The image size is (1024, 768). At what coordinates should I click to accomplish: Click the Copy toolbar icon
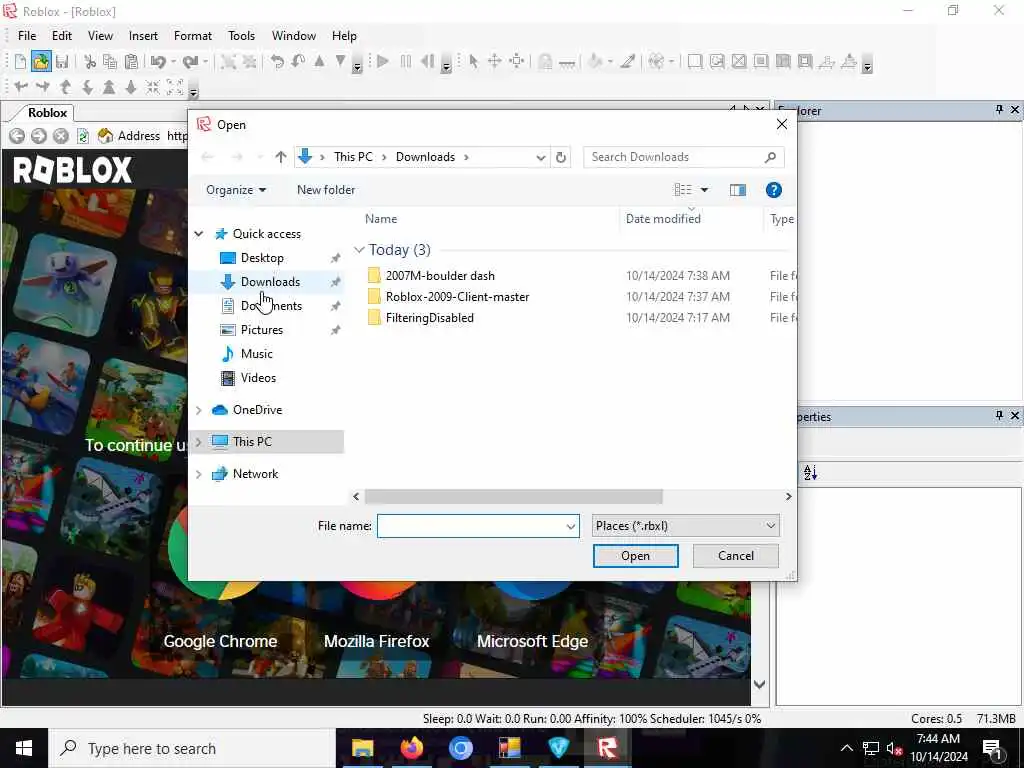[110, 62]
